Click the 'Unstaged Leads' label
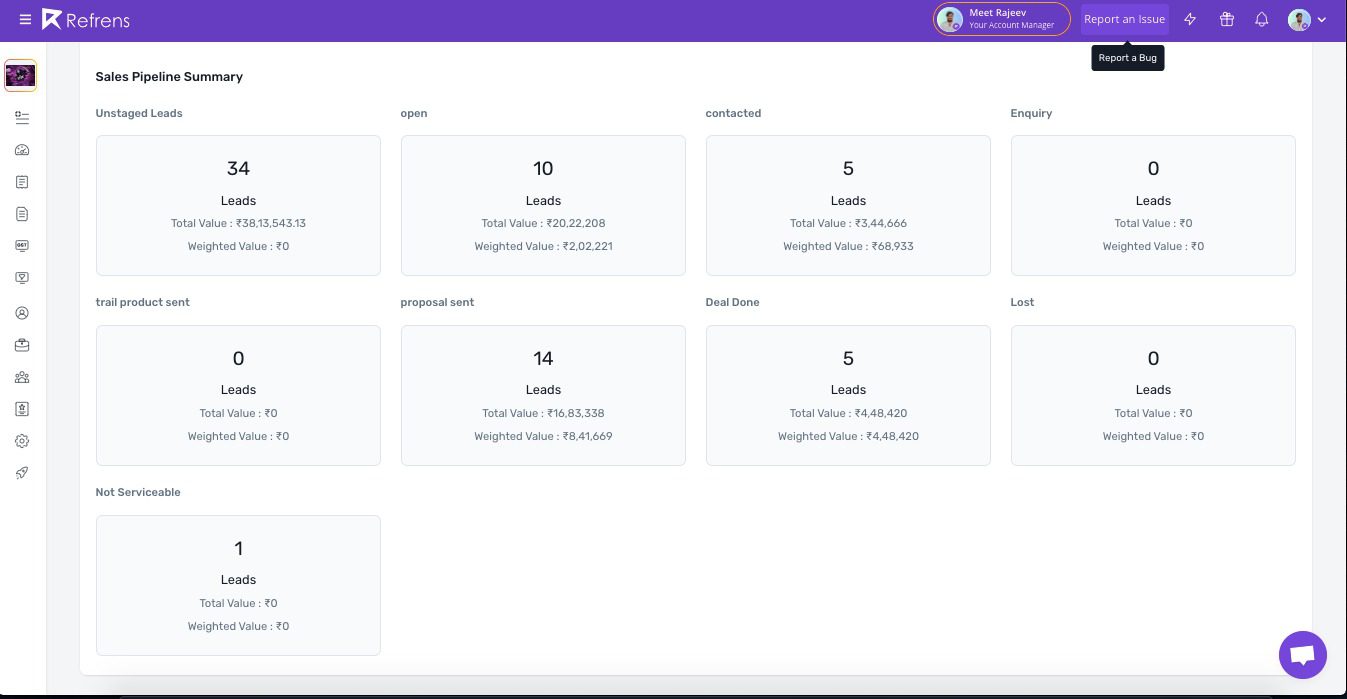Screen dimensions: 1347x699 tap(139, 113)
